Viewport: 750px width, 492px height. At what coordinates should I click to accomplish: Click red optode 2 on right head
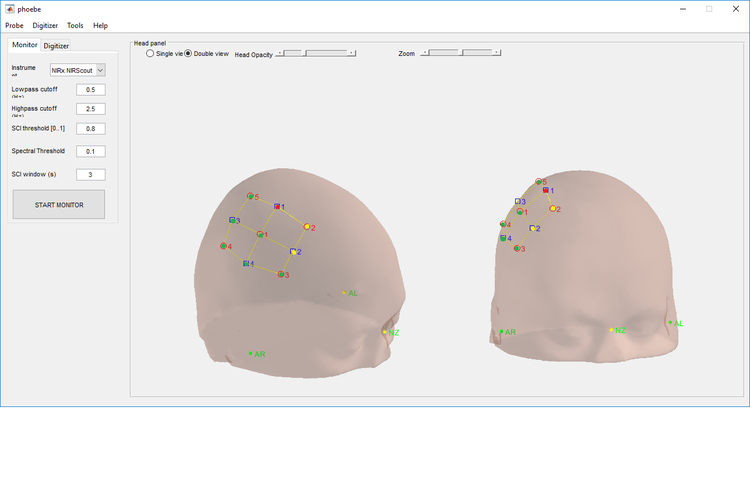552,208
